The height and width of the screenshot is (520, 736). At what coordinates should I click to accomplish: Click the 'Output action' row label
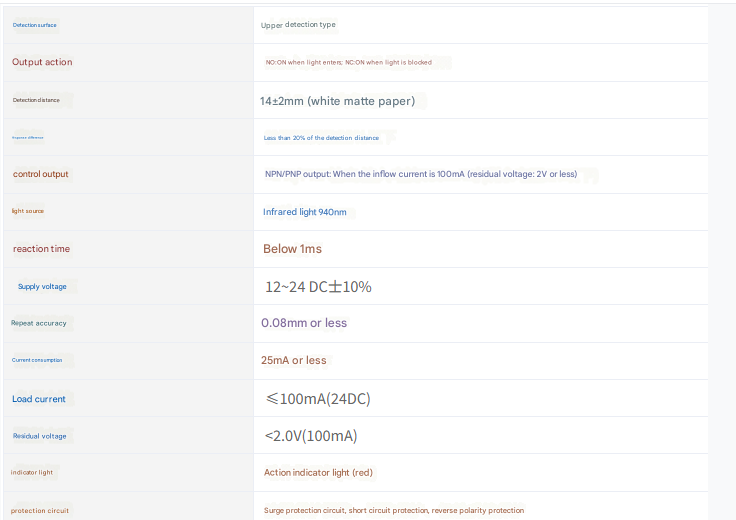point(42,62)
